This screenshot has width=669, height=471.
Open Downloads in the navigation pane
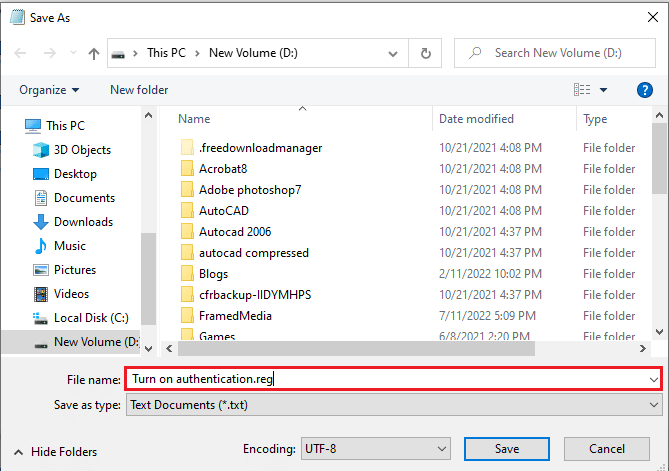(83, 222)
